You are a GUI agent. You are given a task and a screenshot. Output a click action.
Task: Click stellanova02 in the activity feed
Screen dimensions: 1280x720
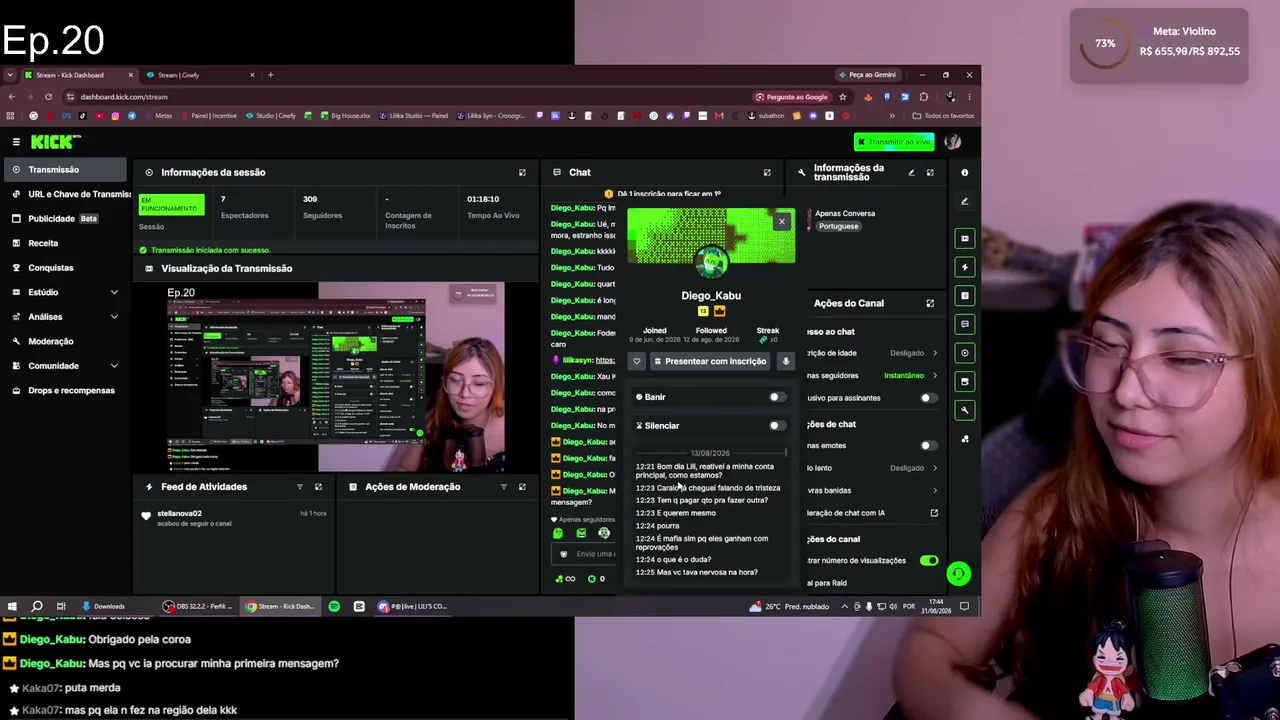point(179,514)
